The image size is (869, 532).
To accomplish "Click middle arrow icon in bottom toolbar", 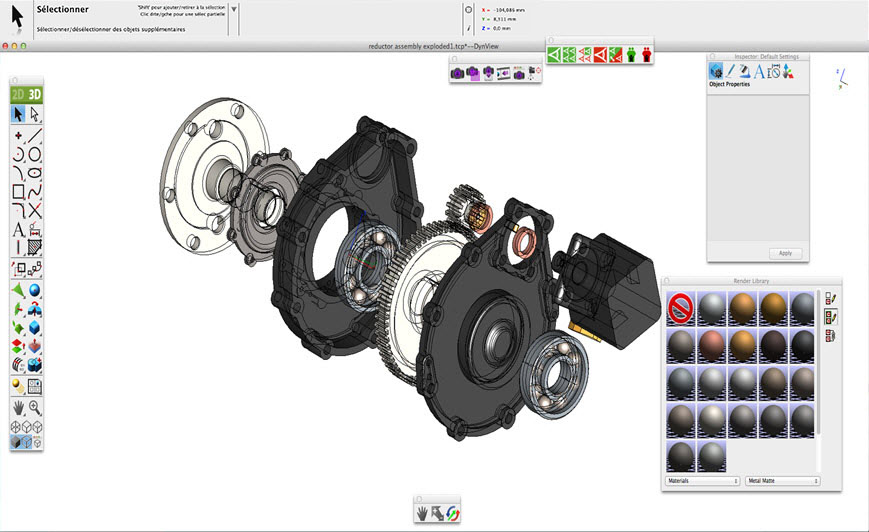I will tap(437, 514).
